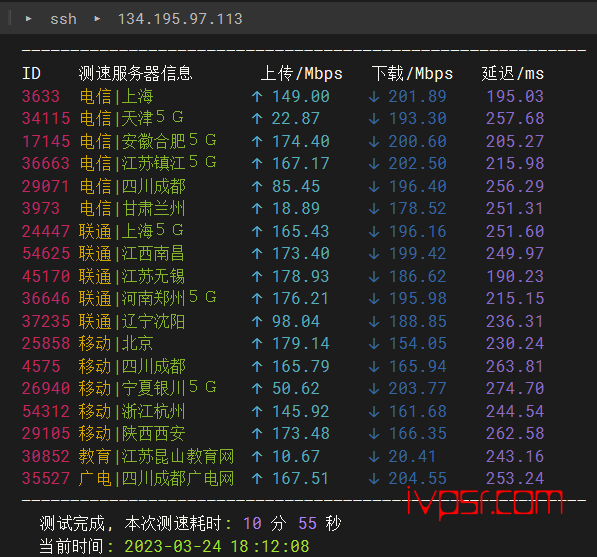Click the 联通|辽宁沈阳 server name
The width and height of the screenshot is (597, 557).
(131, 321)
